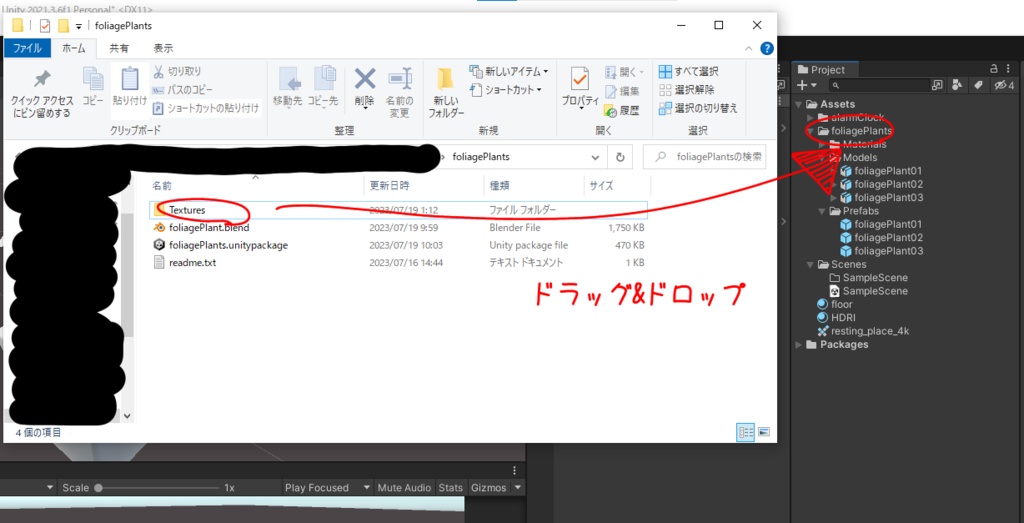Expand the Packages folder arrow
The image size is (1024, 523).
799,345
